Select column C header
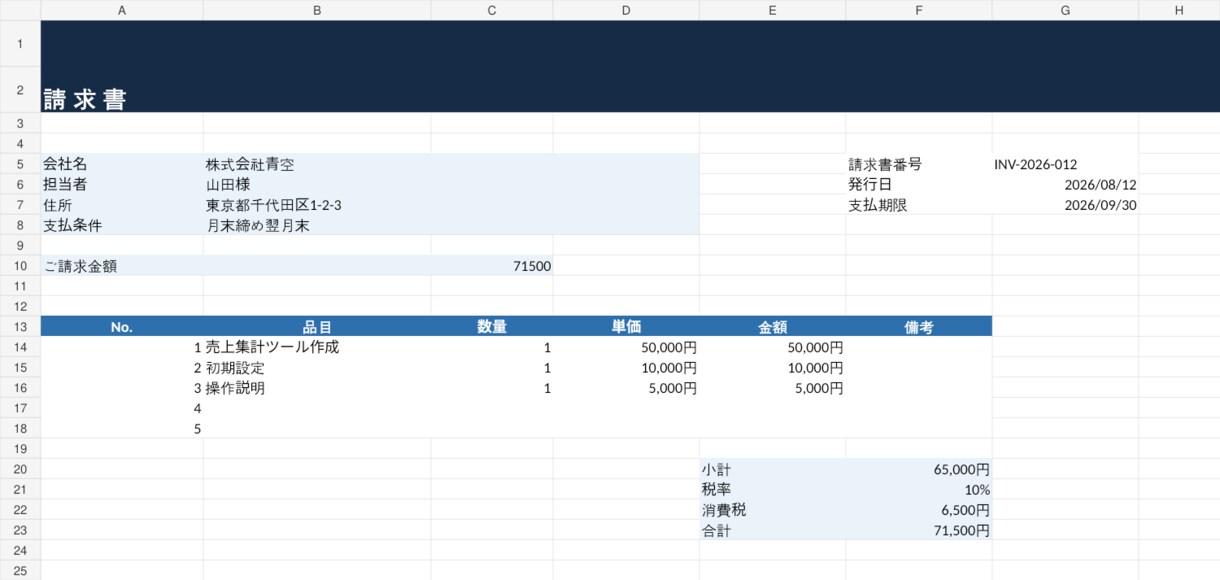The image size is (1220, 580). tap(492, 10)
